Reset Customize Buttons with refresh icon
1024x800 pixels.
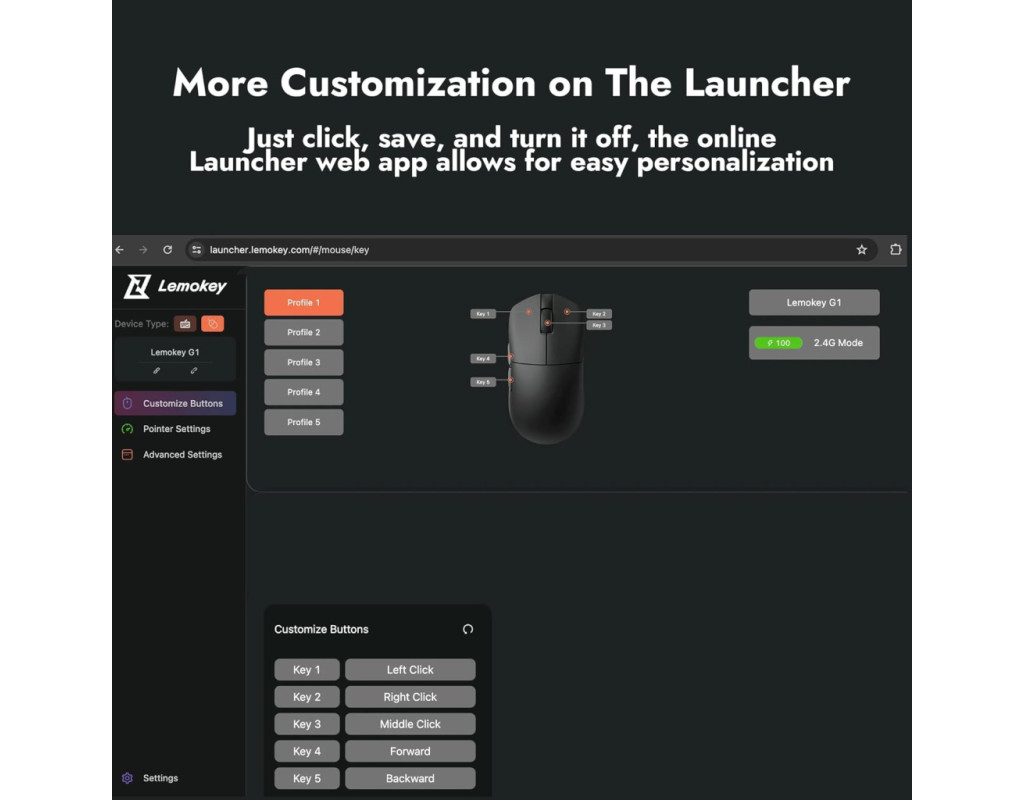pyautogui.click(x=468, y=629)
